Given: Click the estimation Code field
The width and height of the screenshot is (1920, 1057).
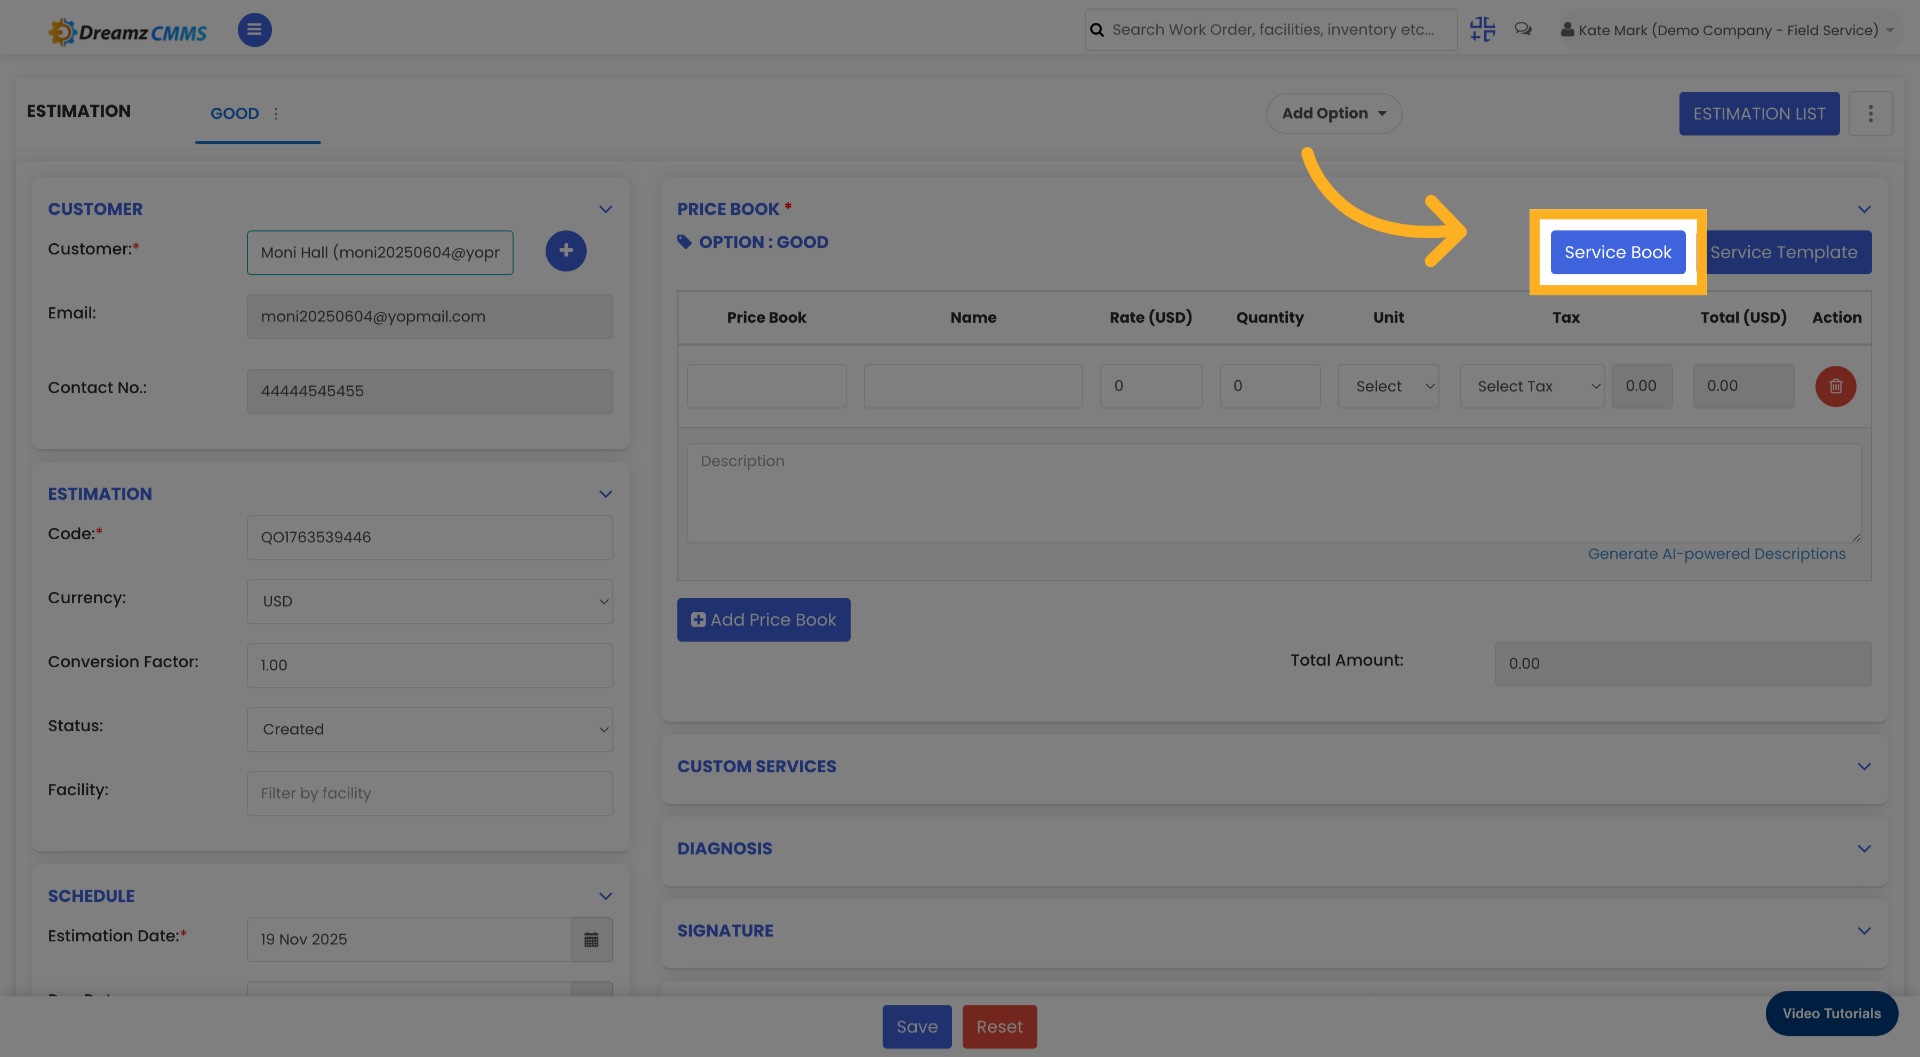Looking at the screenshot, I should [430, 537].
